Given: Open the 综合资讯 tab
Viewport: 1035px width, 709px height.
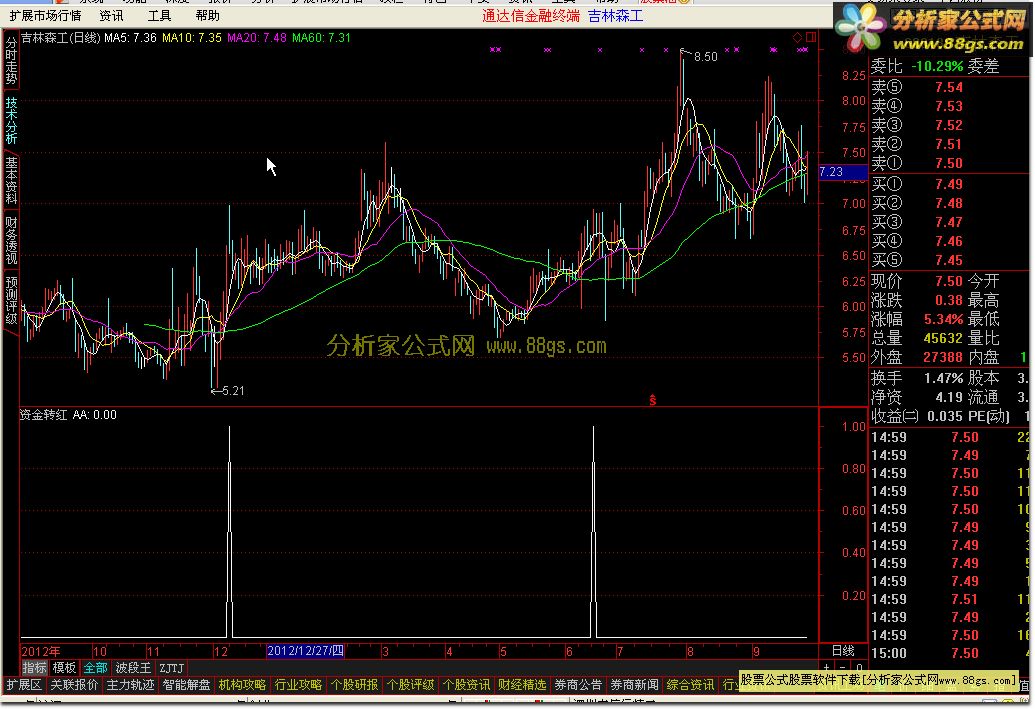Looking at the screenshot, I should [690, 685].
